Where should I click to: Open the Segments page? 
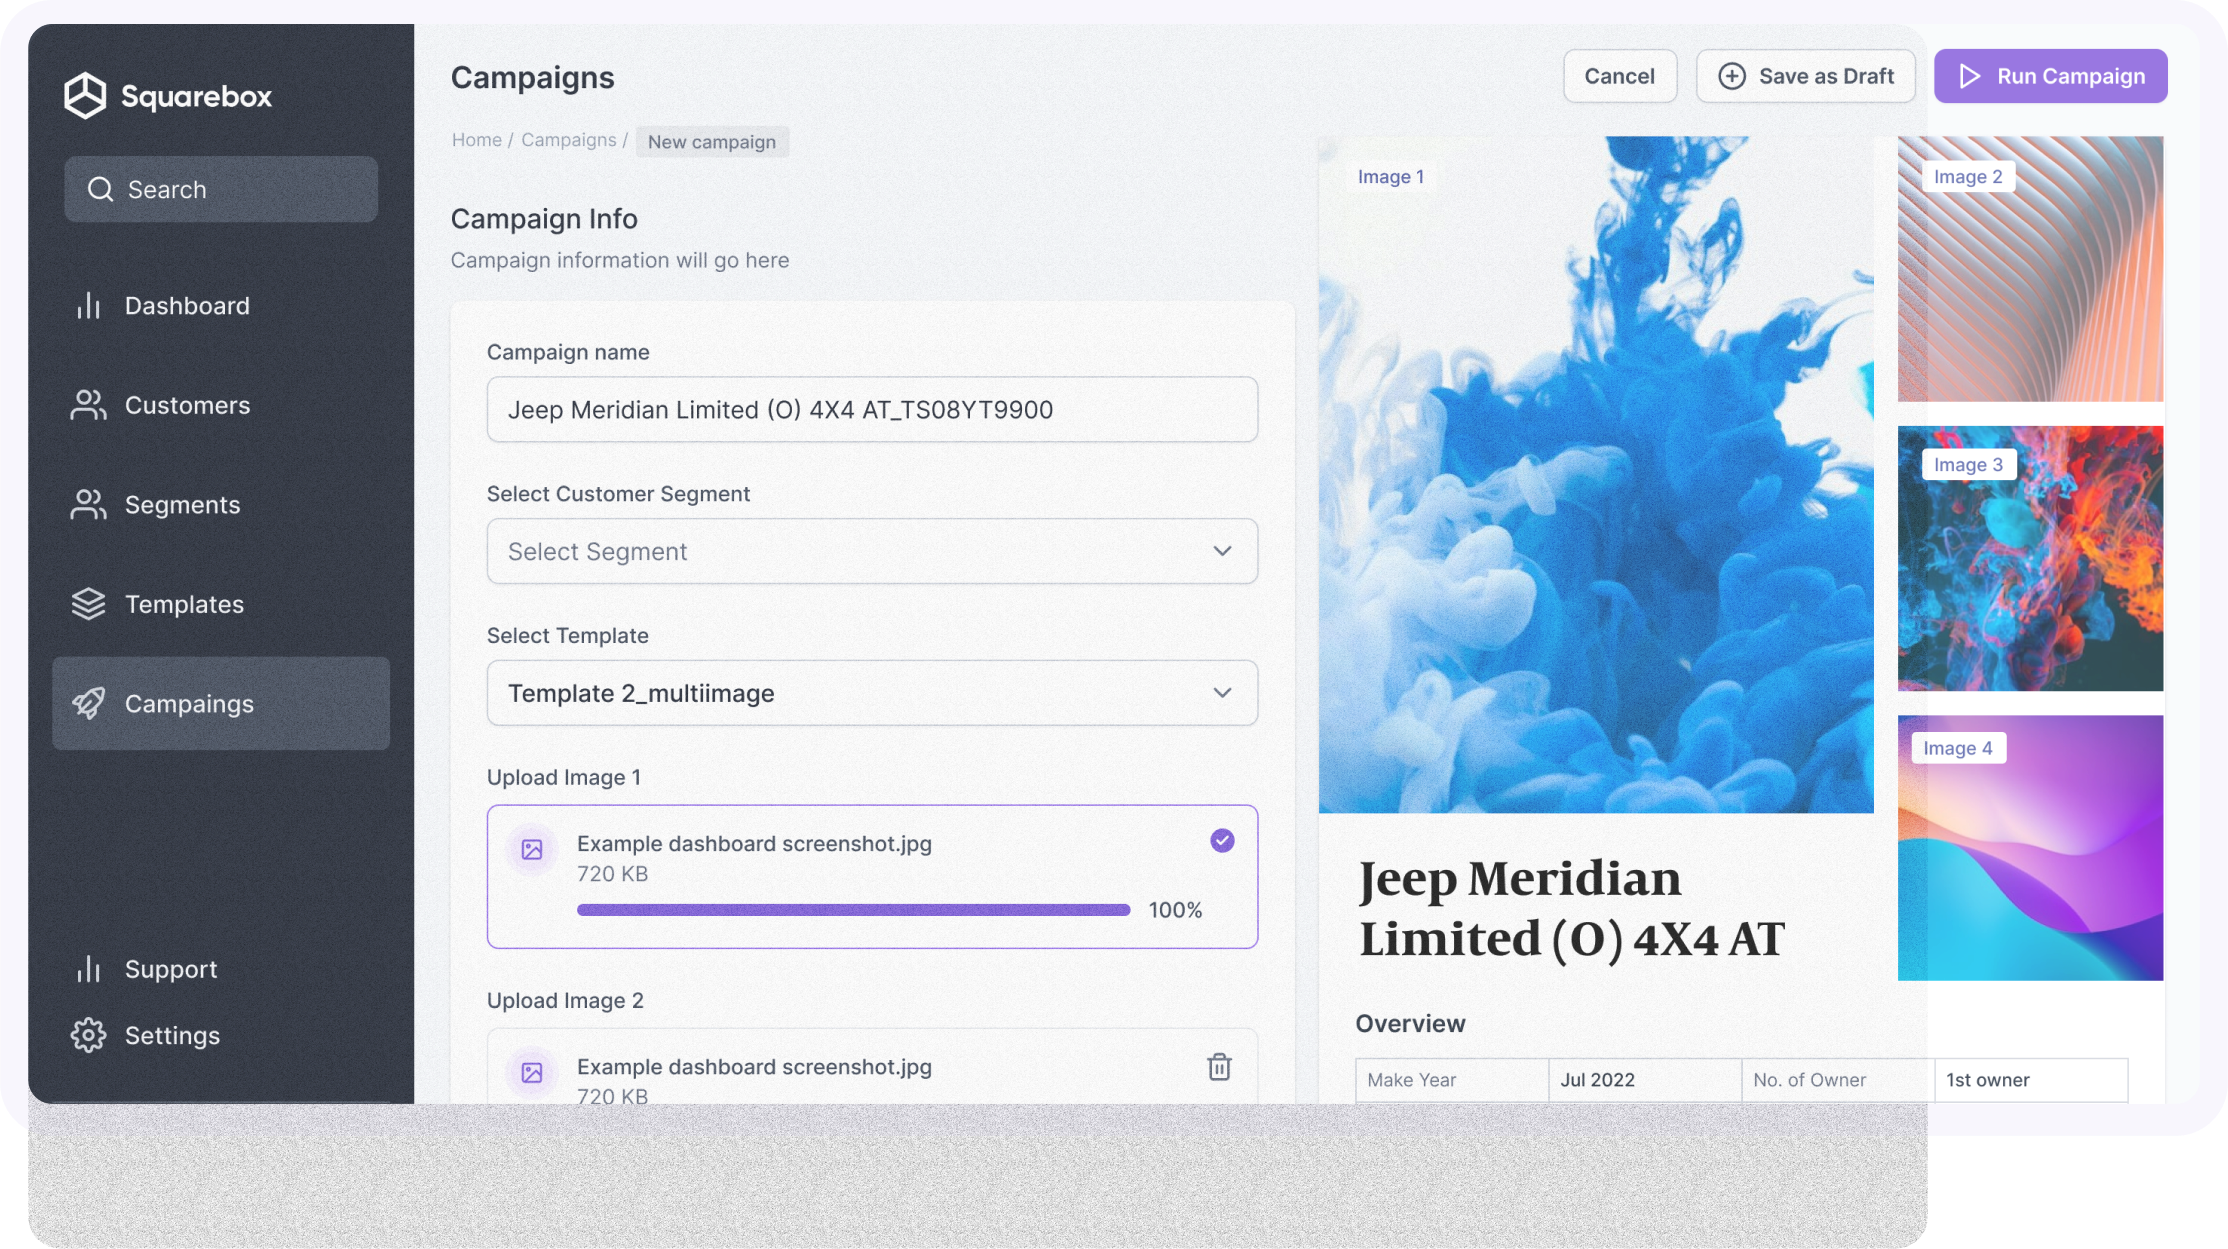coord(221,505)
